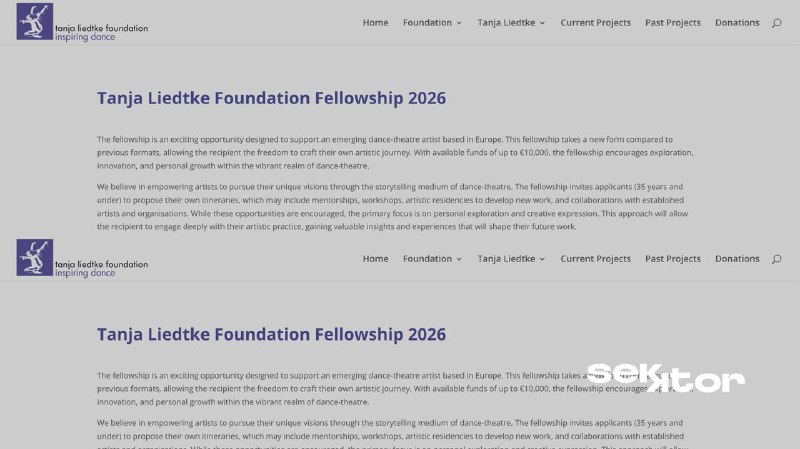The height and width of the screenshot is (449, 800).
Task: Go to Donations in the top navigation bar
Action: [737, 22]
